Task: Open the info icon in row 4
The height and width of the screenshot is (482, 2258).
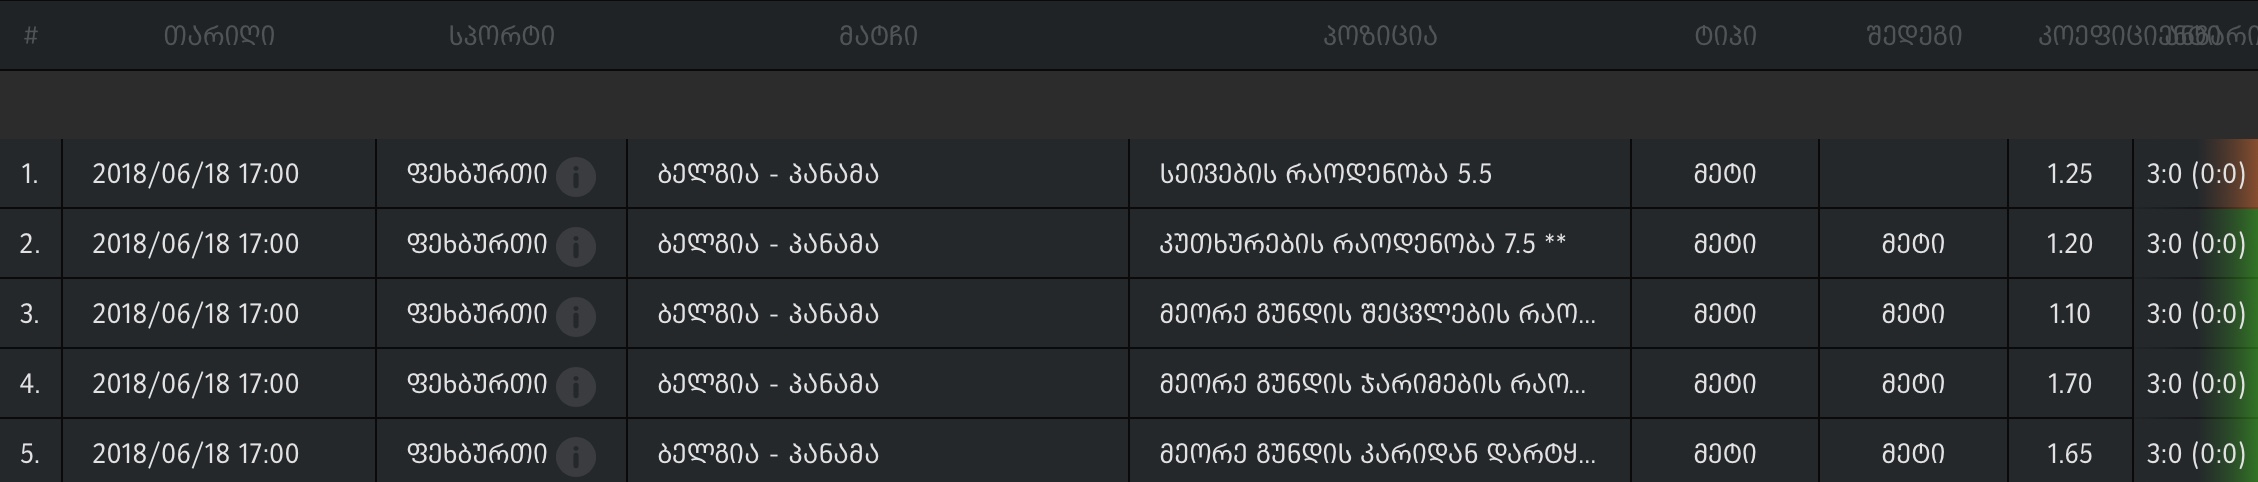Action: pos(576,386)
